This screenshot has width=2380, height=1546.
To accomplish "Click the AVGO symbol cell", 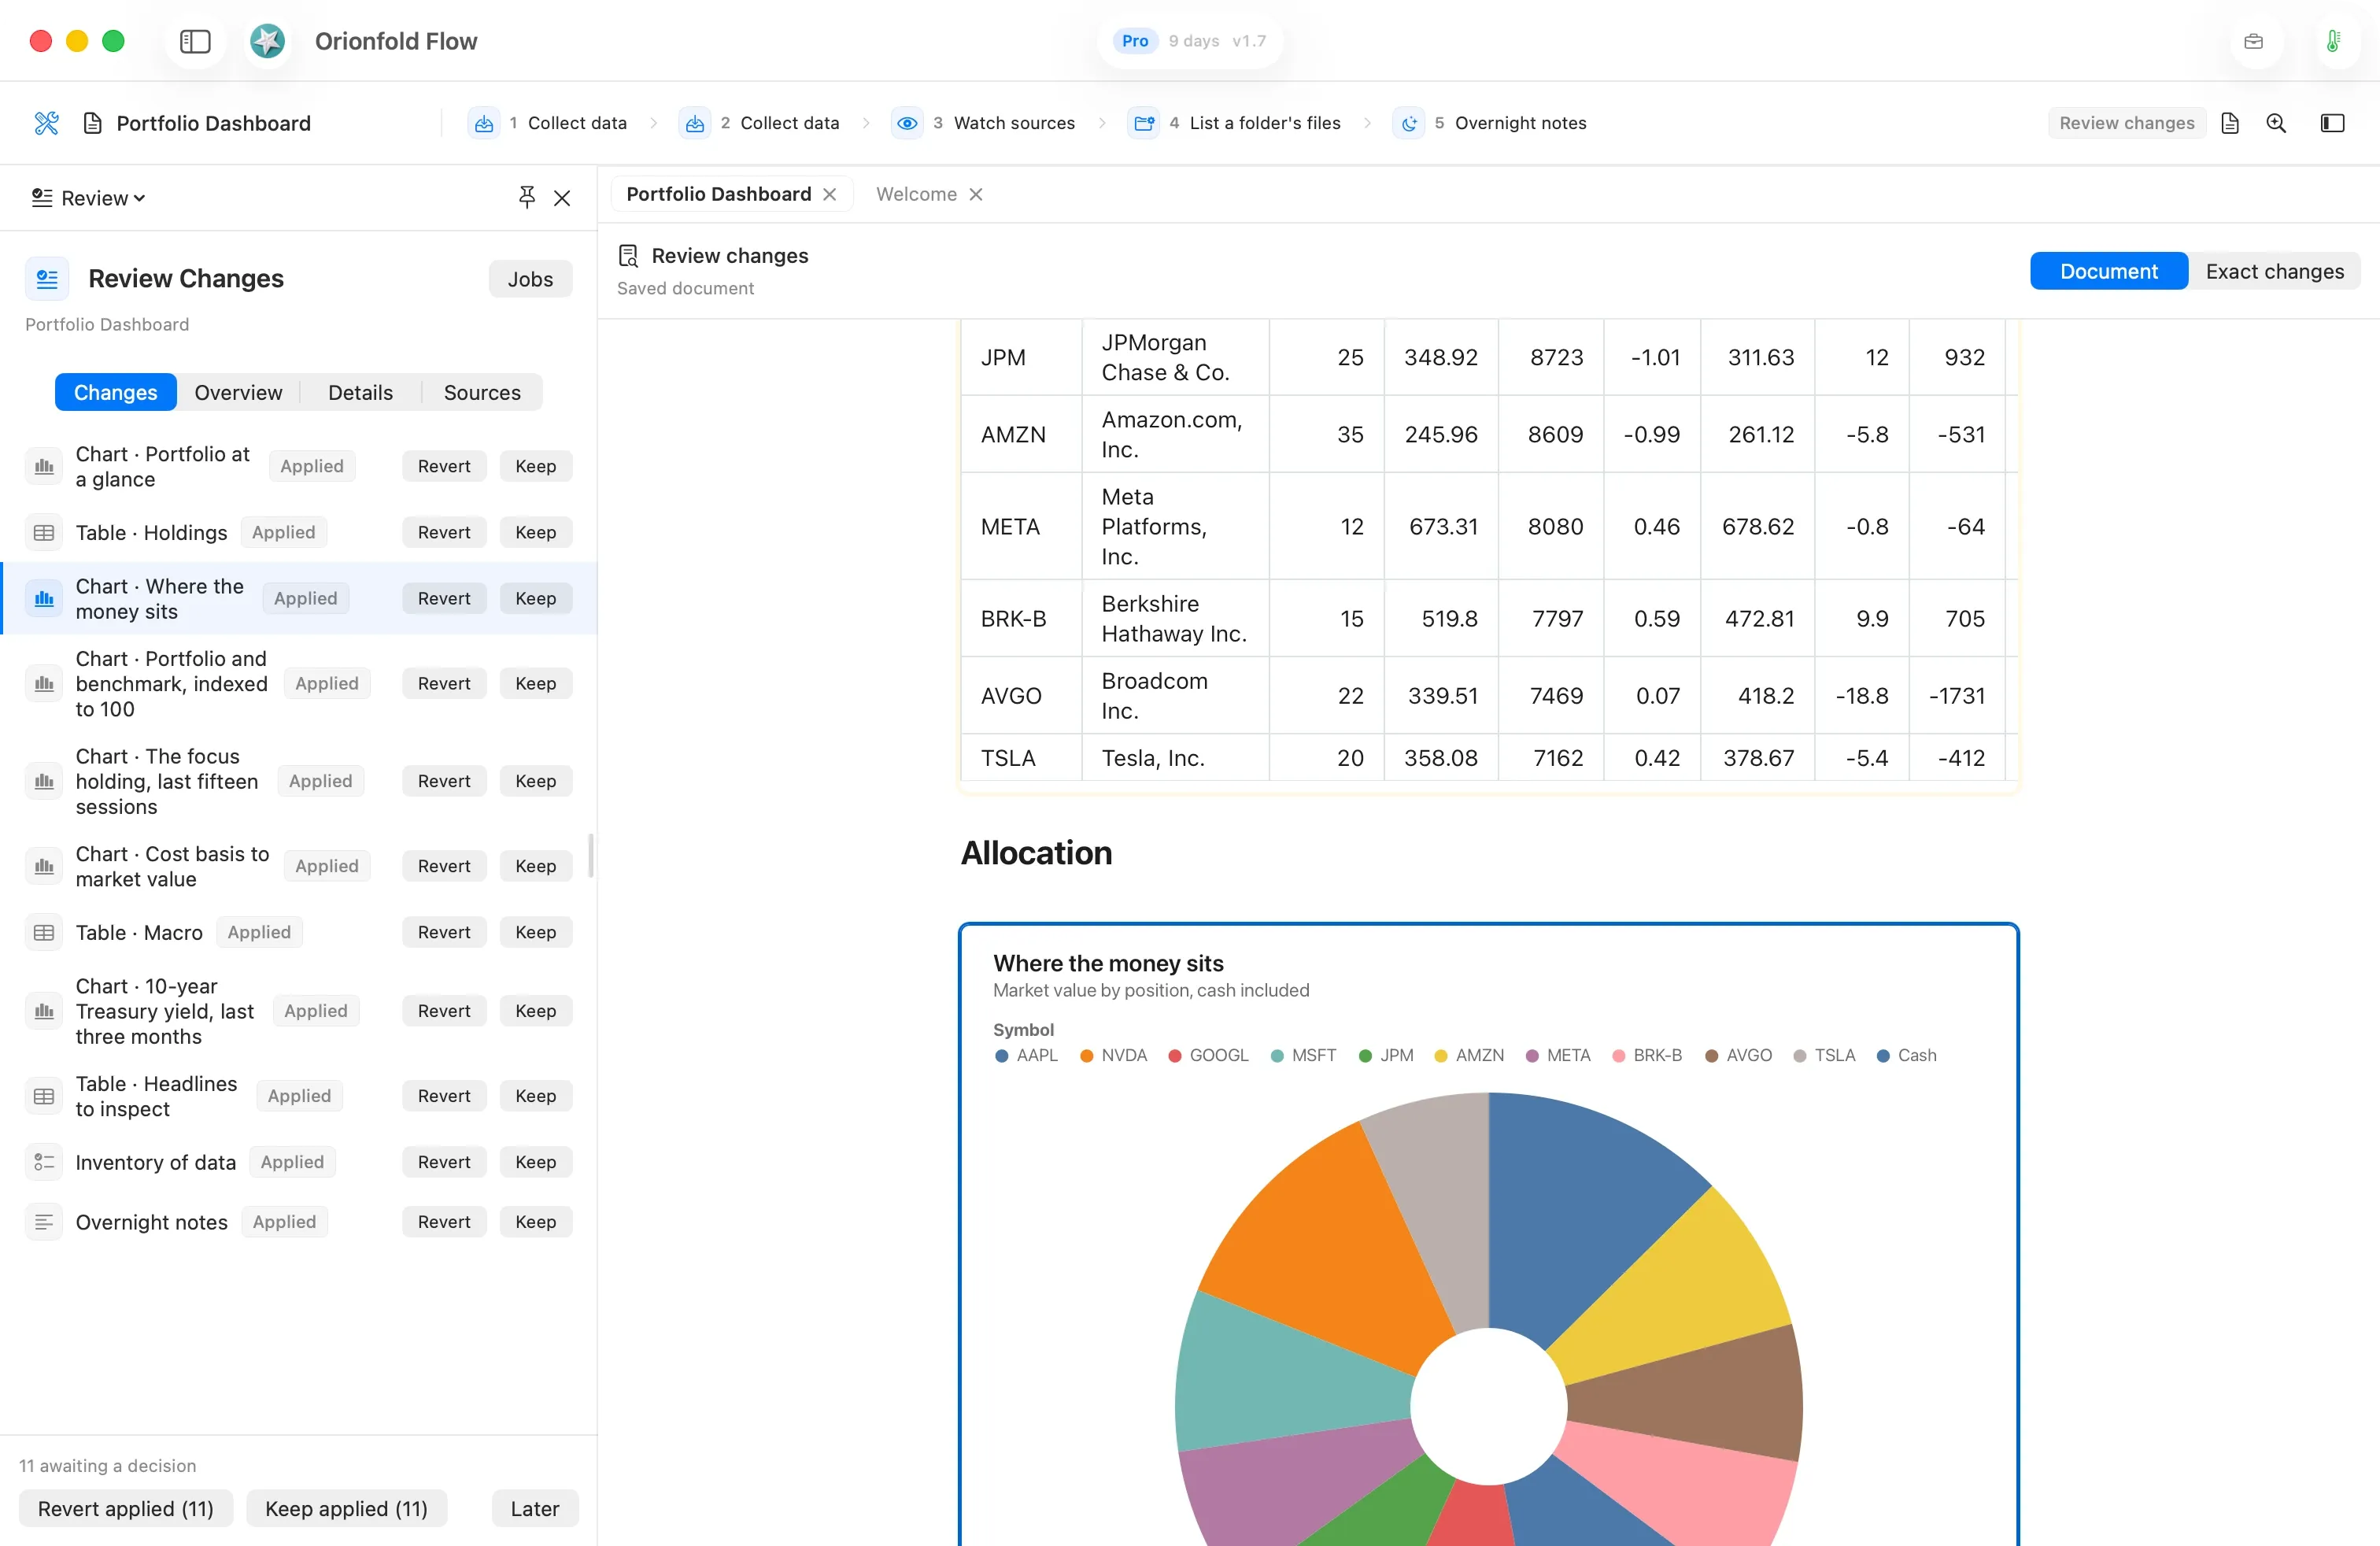I will click(1021, 695).
